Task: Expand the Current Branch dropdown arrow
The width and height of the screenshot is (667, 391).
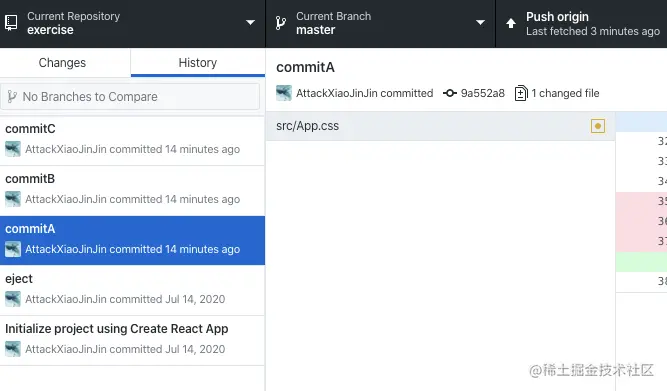Action: [480, 23]
